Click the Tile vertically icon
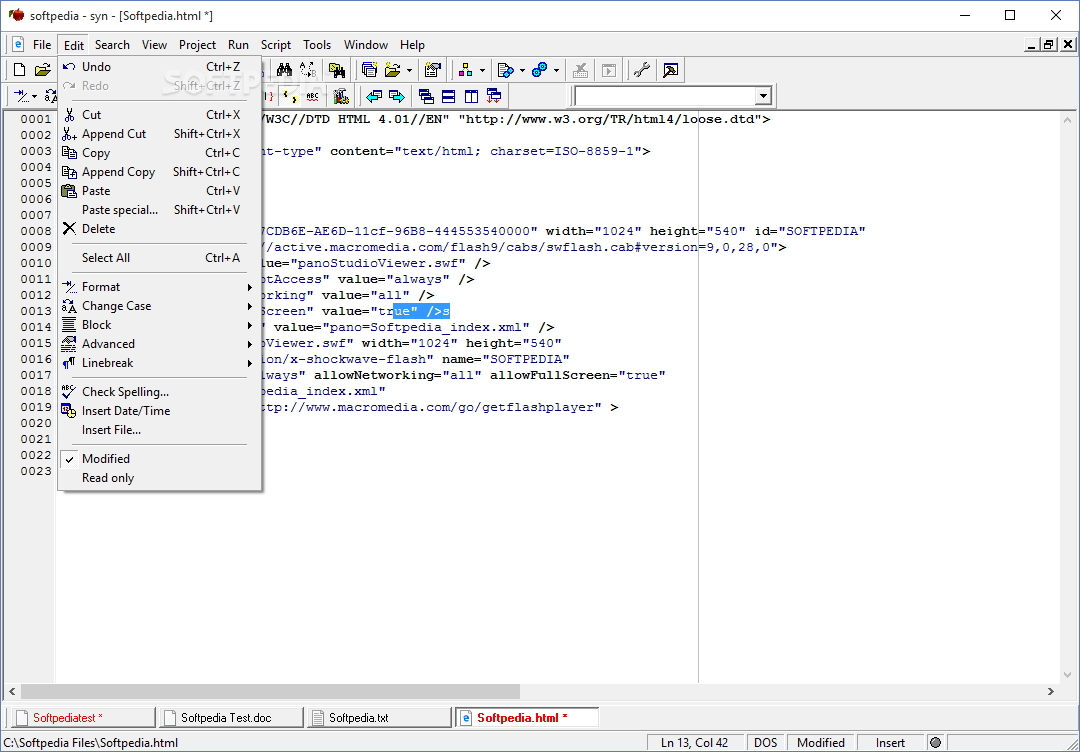 pyautogui.click(x=471, y=96)
